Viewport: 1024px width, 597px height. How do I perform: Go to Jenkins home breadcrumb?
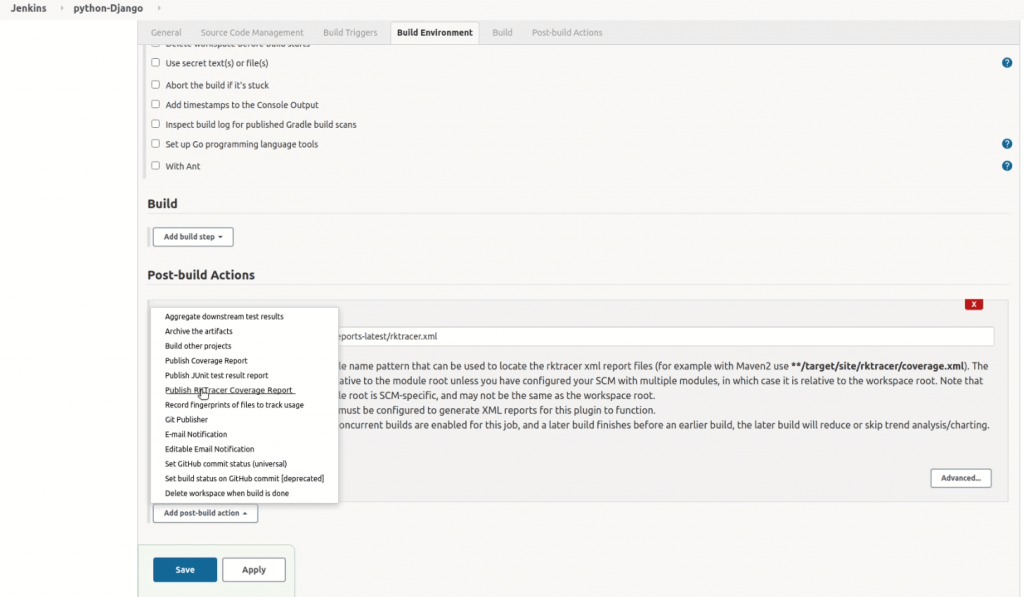pyautogui.click(x=29, y=8)
